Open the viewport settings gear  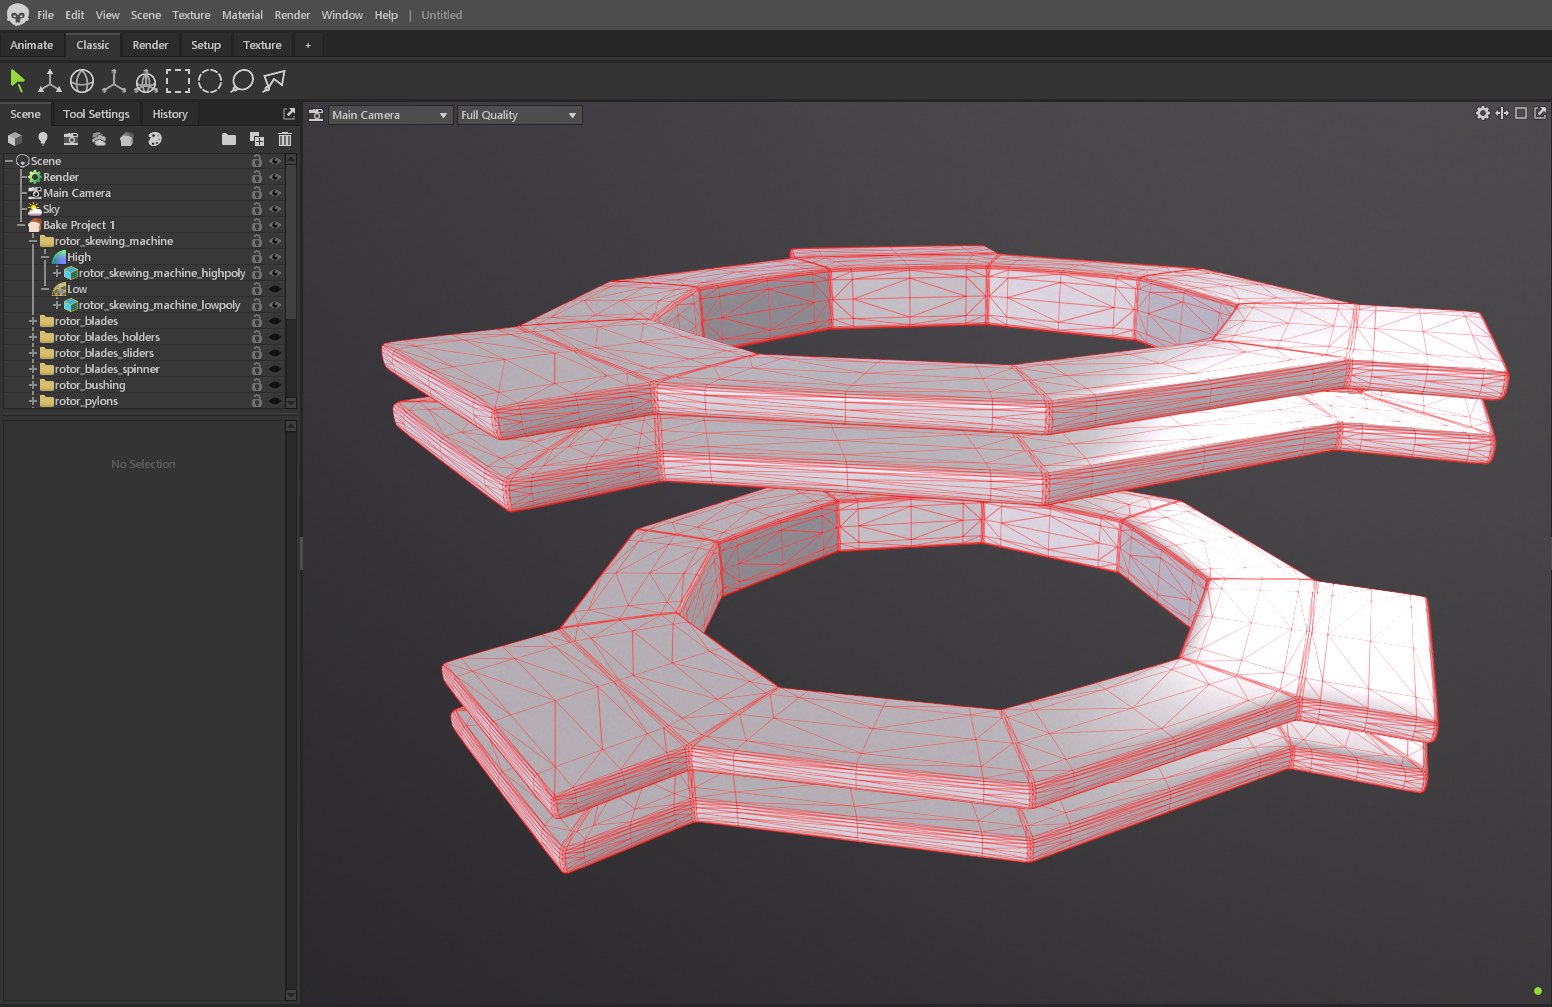pyautogui.click(x=1483, y=113)
